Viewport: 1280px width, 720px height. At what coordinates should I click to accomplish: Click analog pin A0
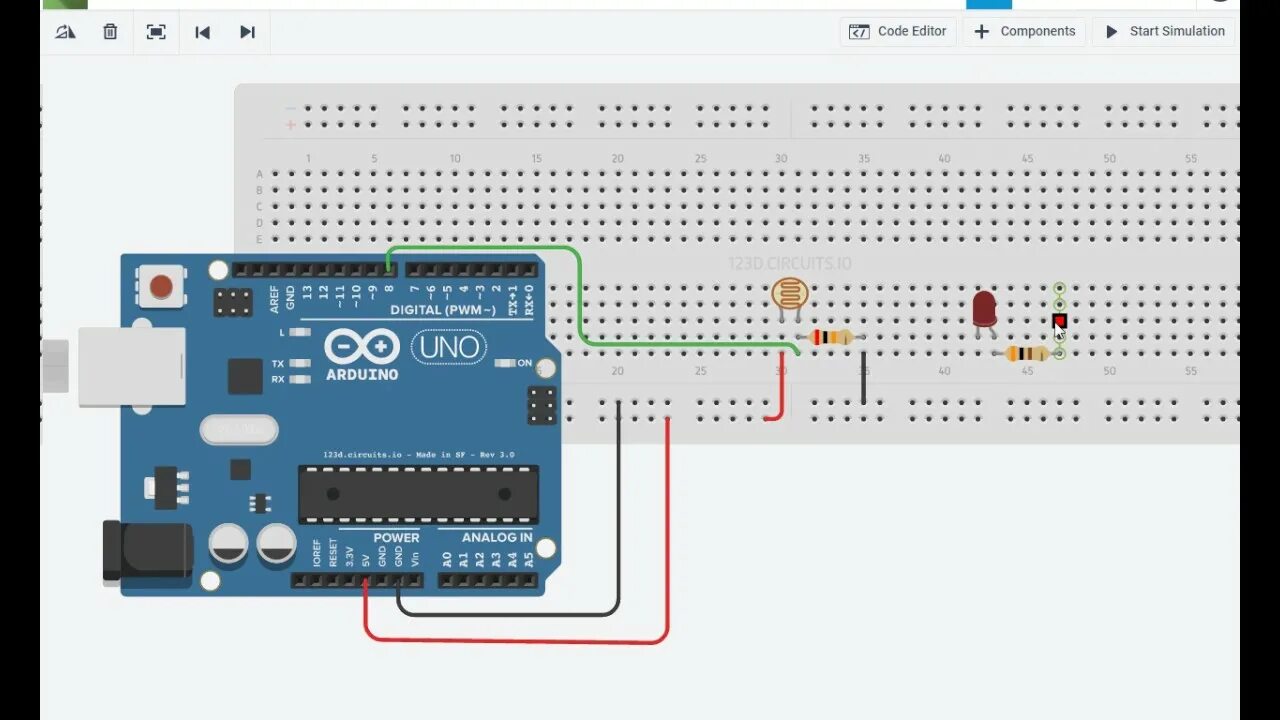click(447, 580)
